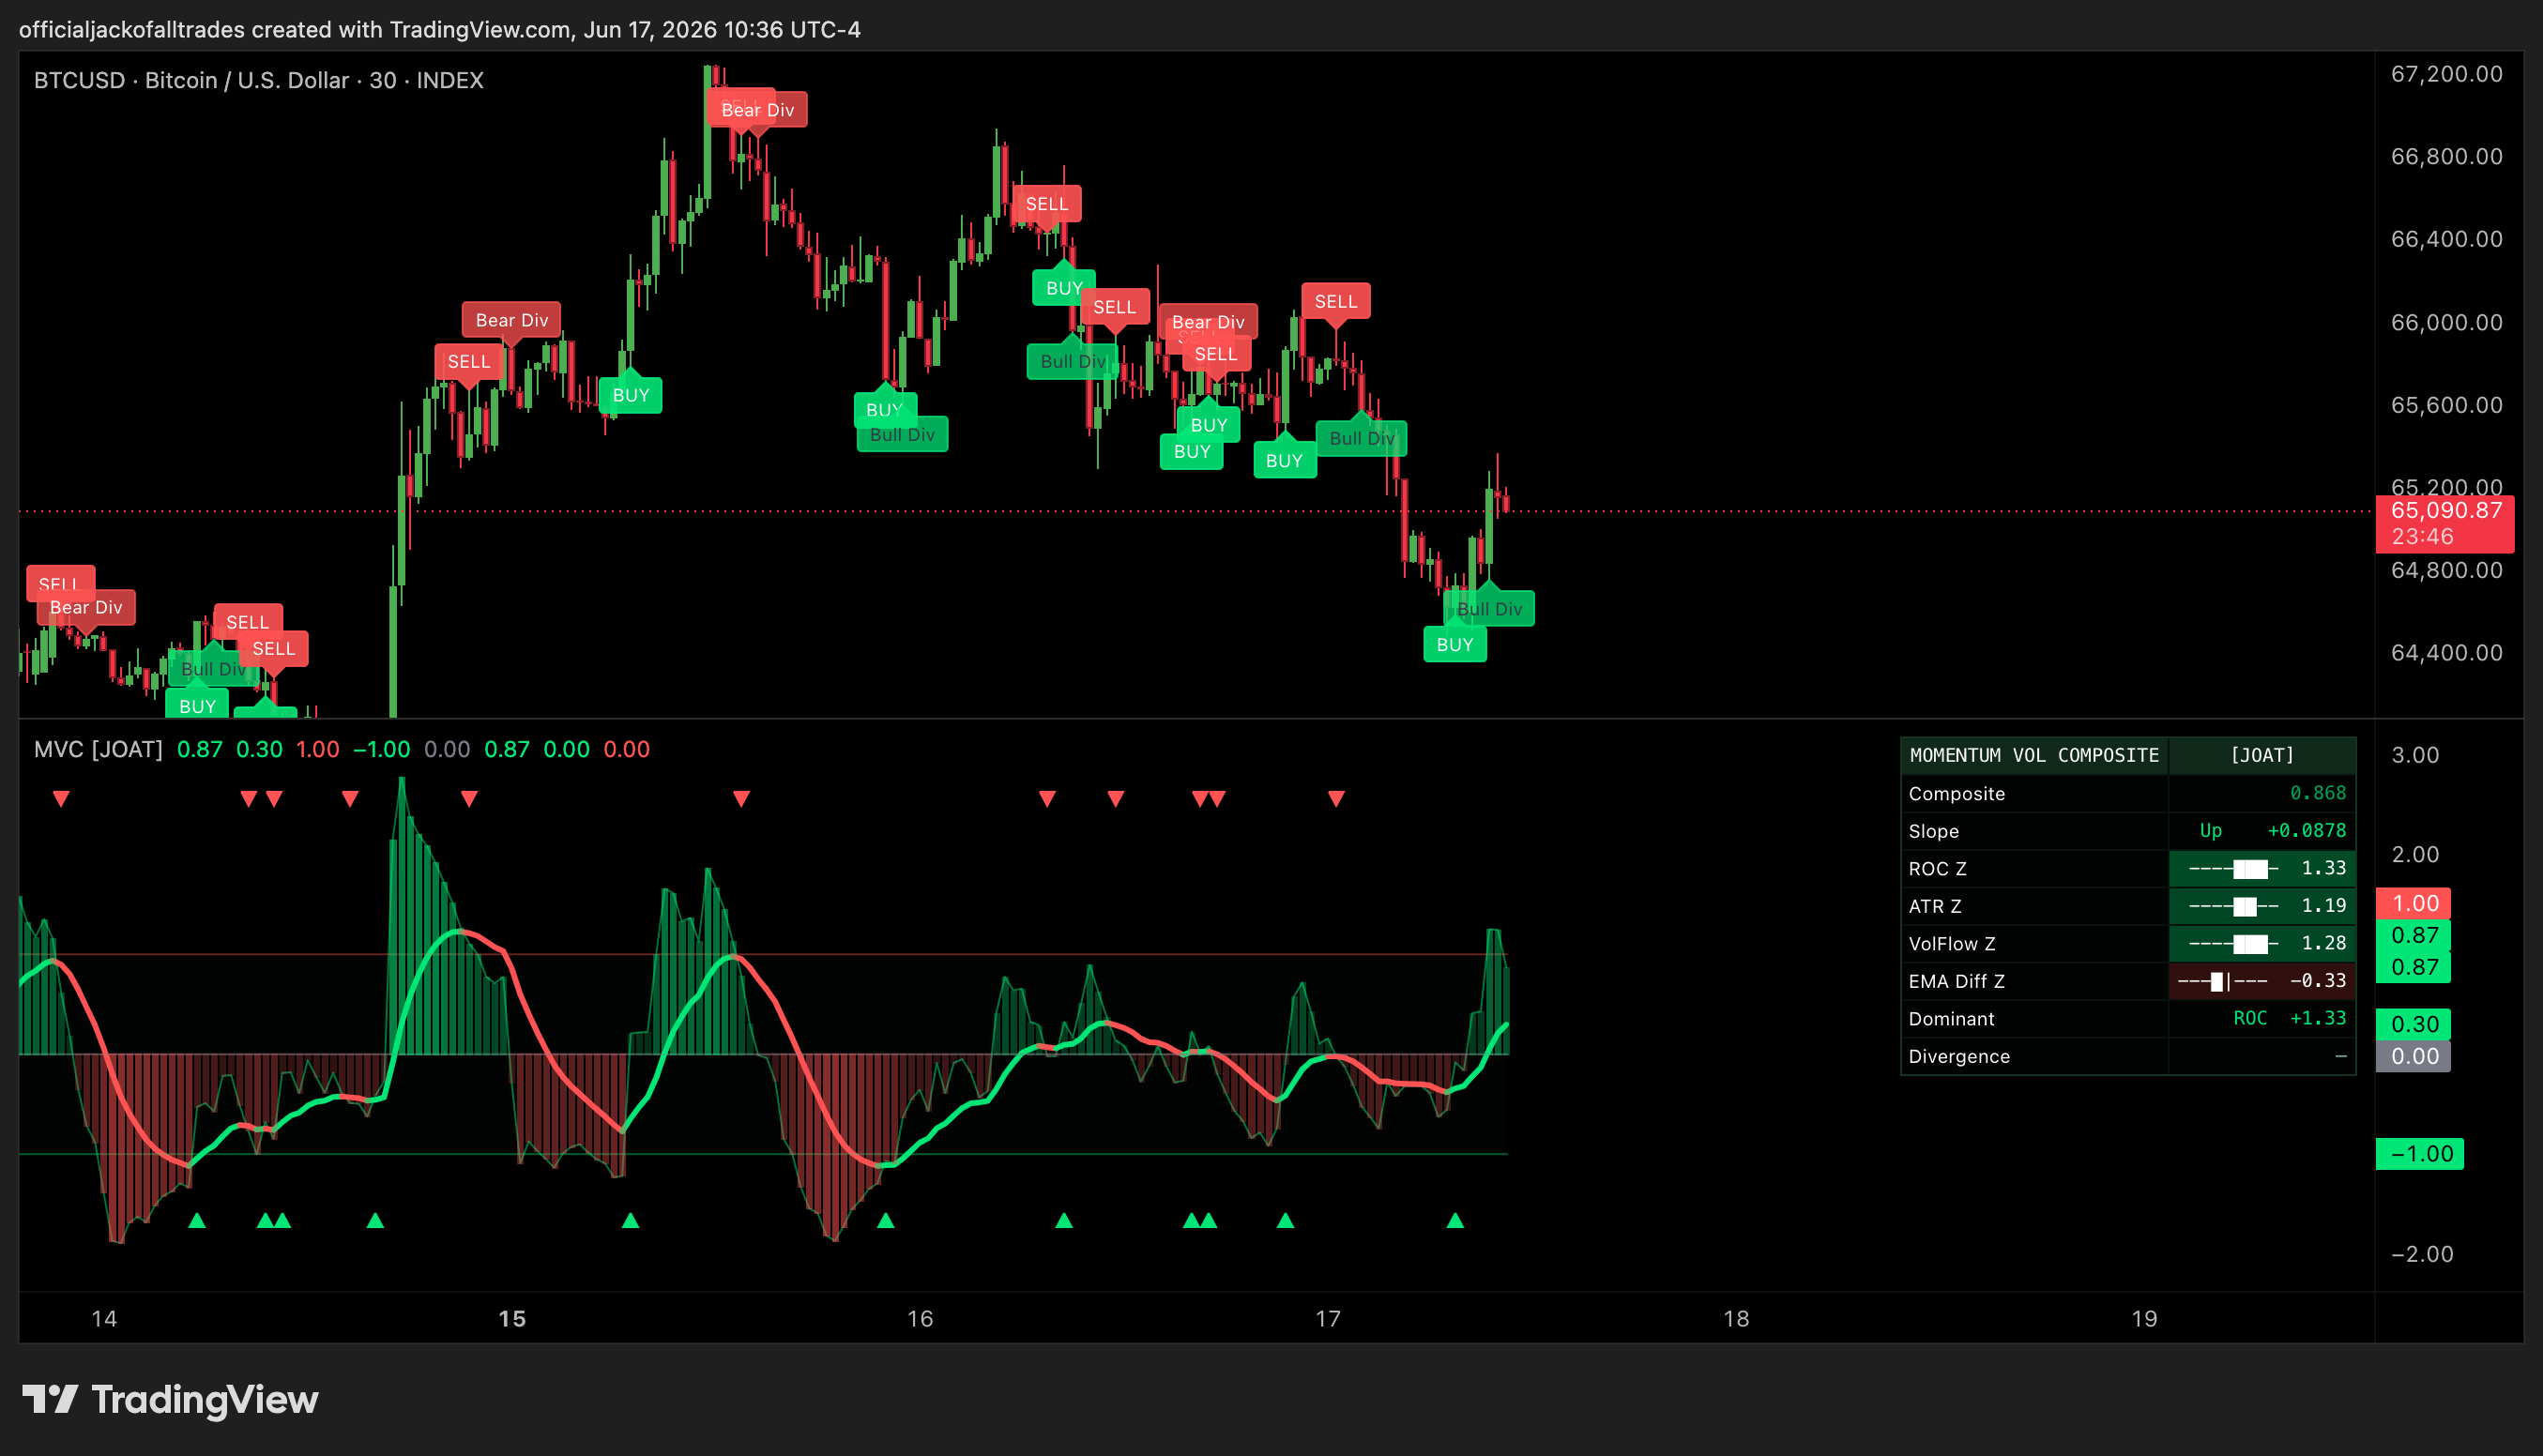This screenshot has height=1456, width=2543.
Task: Click the date label 19 on the time axis
Action: pos(2144,1318)
